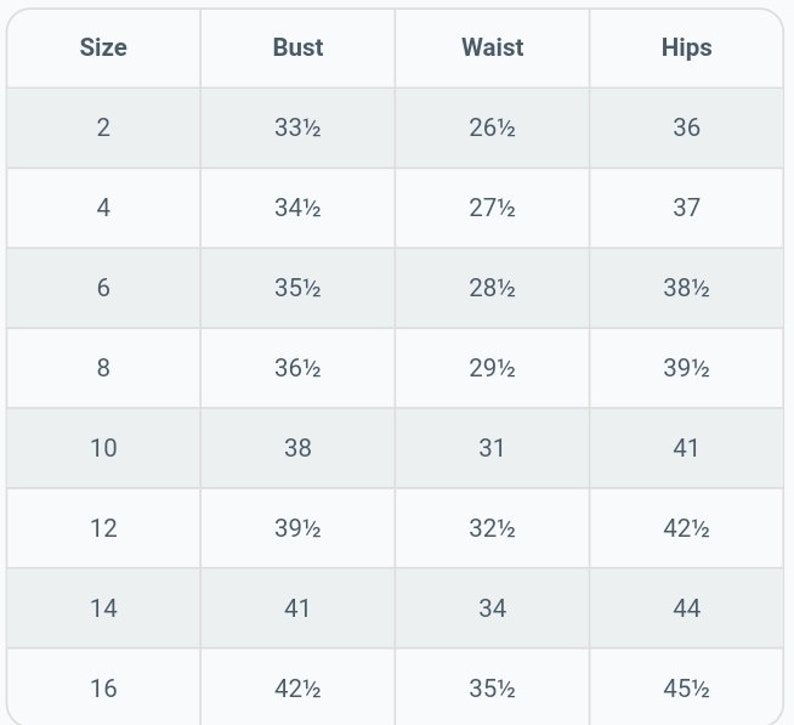Select size 8 in the Size column
The image size is (794, 725).
tap(103, 368)
